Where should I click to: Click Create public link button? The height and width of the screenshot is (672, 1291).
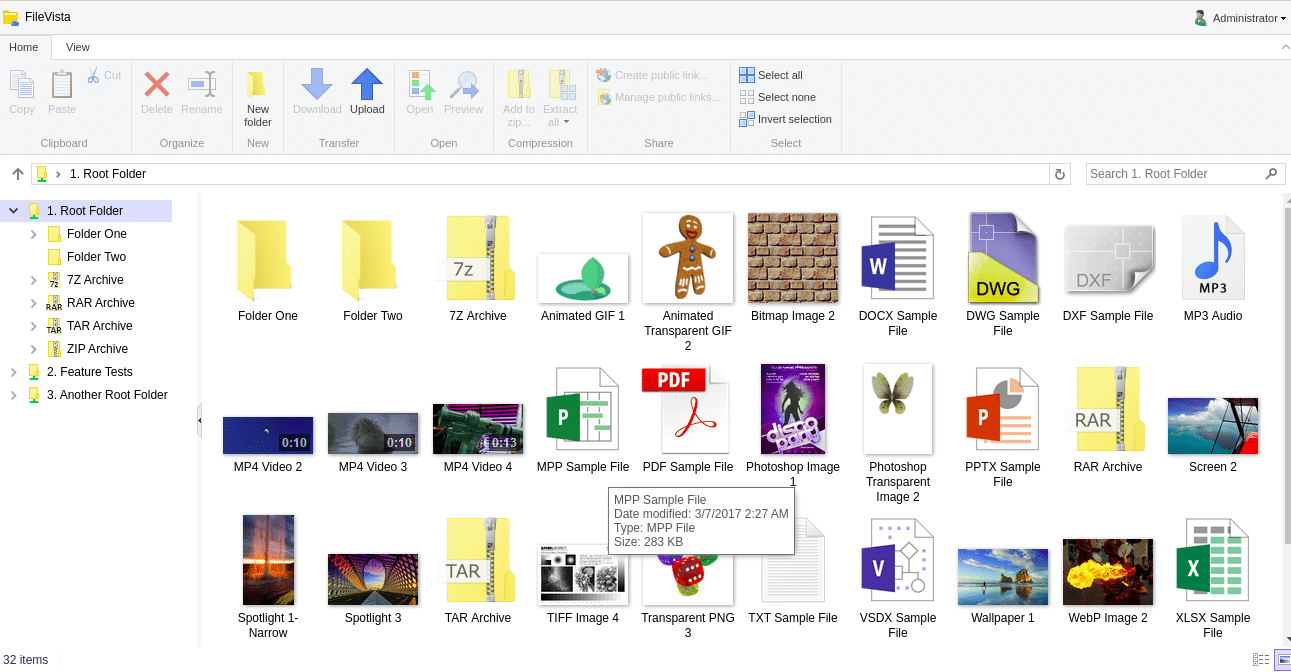(652, 75)
